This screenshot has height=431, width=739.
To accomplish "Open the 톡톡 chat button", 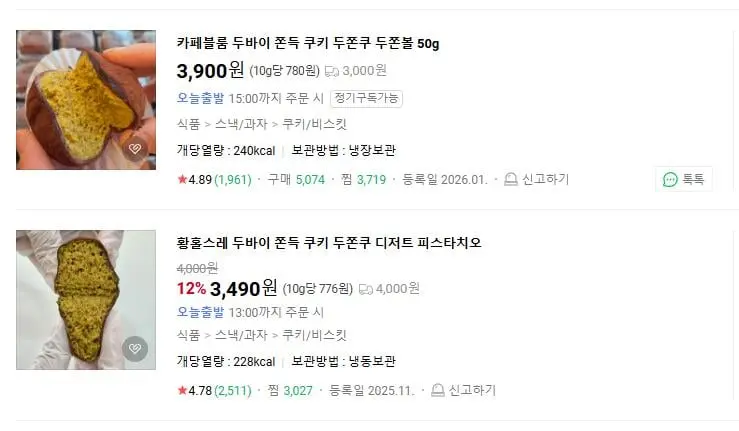I will point(683,179).
